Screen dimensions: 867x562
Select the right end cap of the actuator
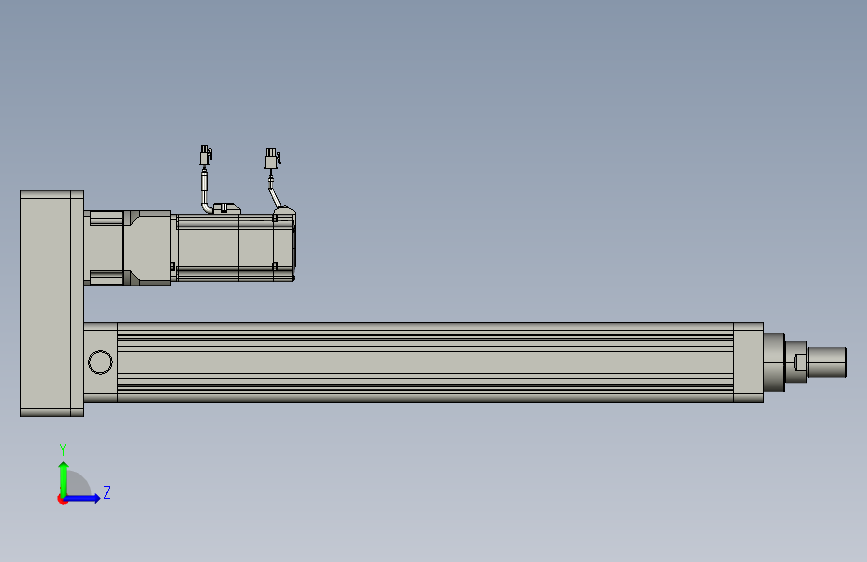coord(749,362)
